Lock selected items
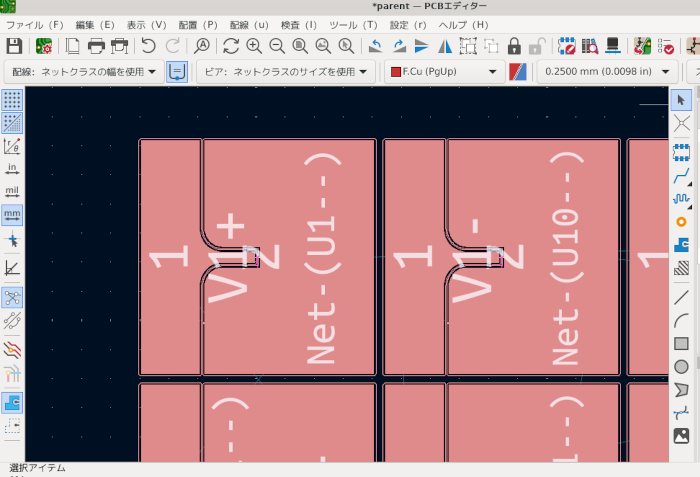 point(514,46)
